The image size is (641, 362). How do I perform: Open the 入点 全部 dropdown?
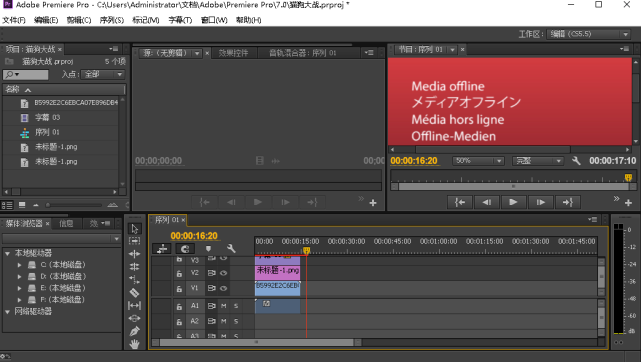(102, 74)
